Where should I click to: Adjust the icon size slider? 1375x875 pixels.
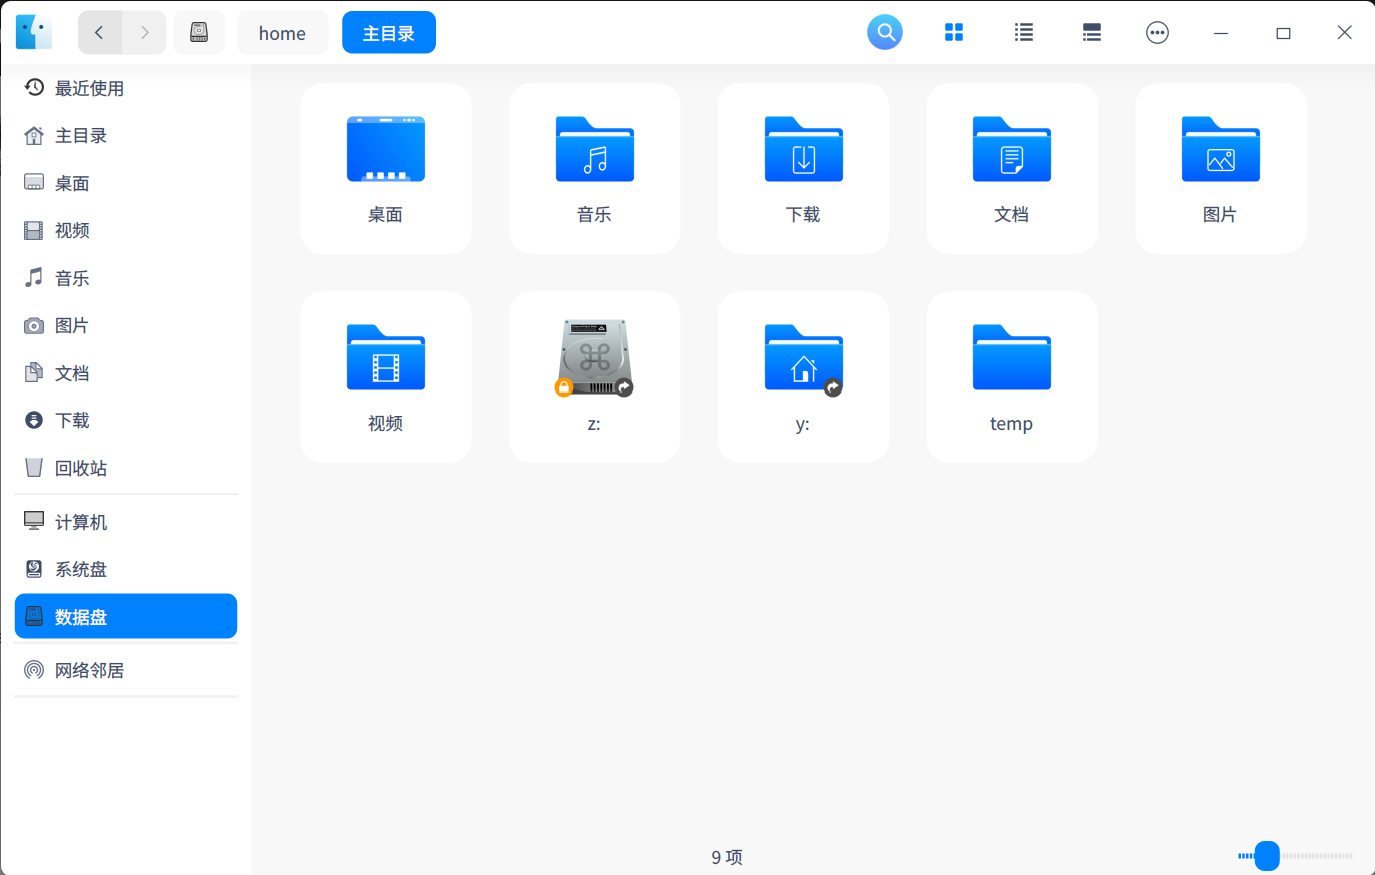pos(1266,856)
